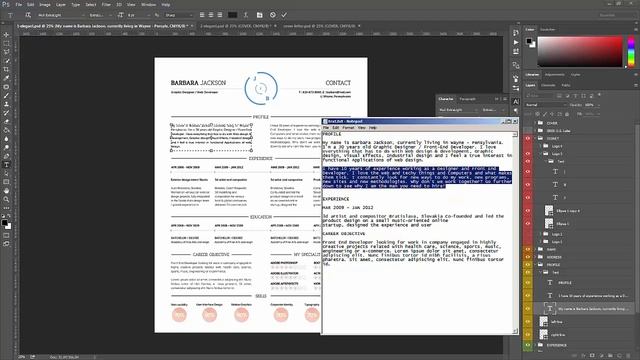
Task: Add a layer mask from Layers footer
Action: pyautogui.click(x=593, y=356)
